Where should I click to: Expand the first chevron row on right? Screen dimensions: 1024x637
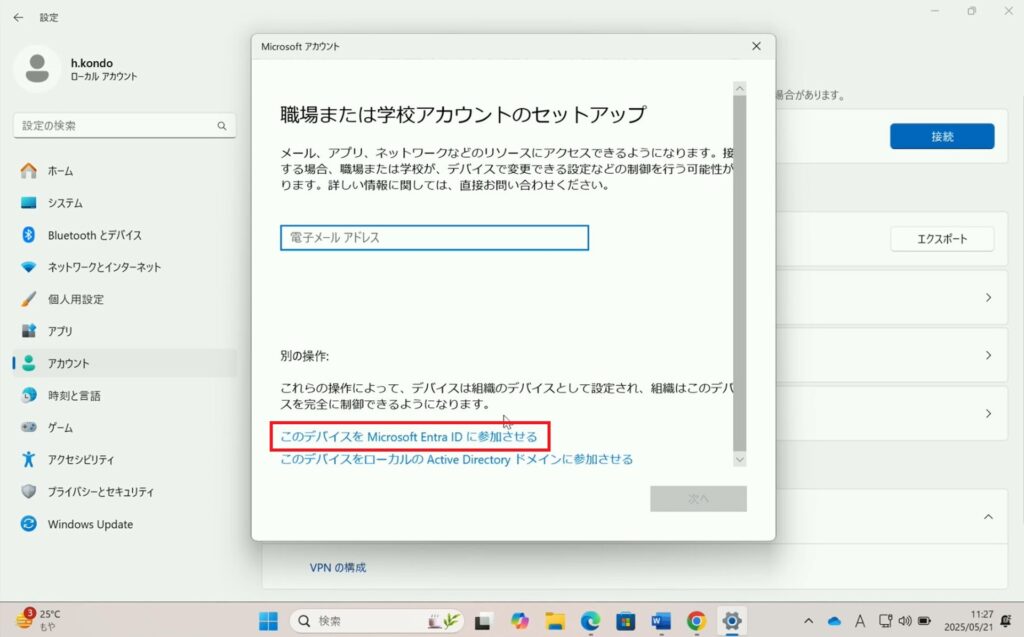point(988,298)
